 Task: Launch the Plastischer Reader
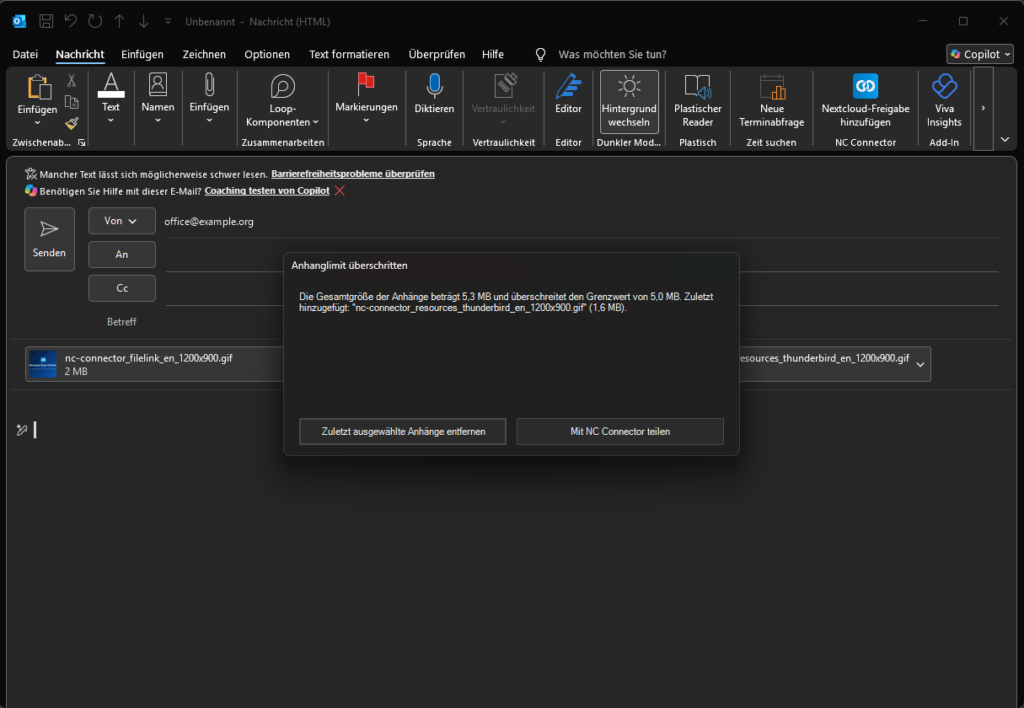click(x=697, y=101)
